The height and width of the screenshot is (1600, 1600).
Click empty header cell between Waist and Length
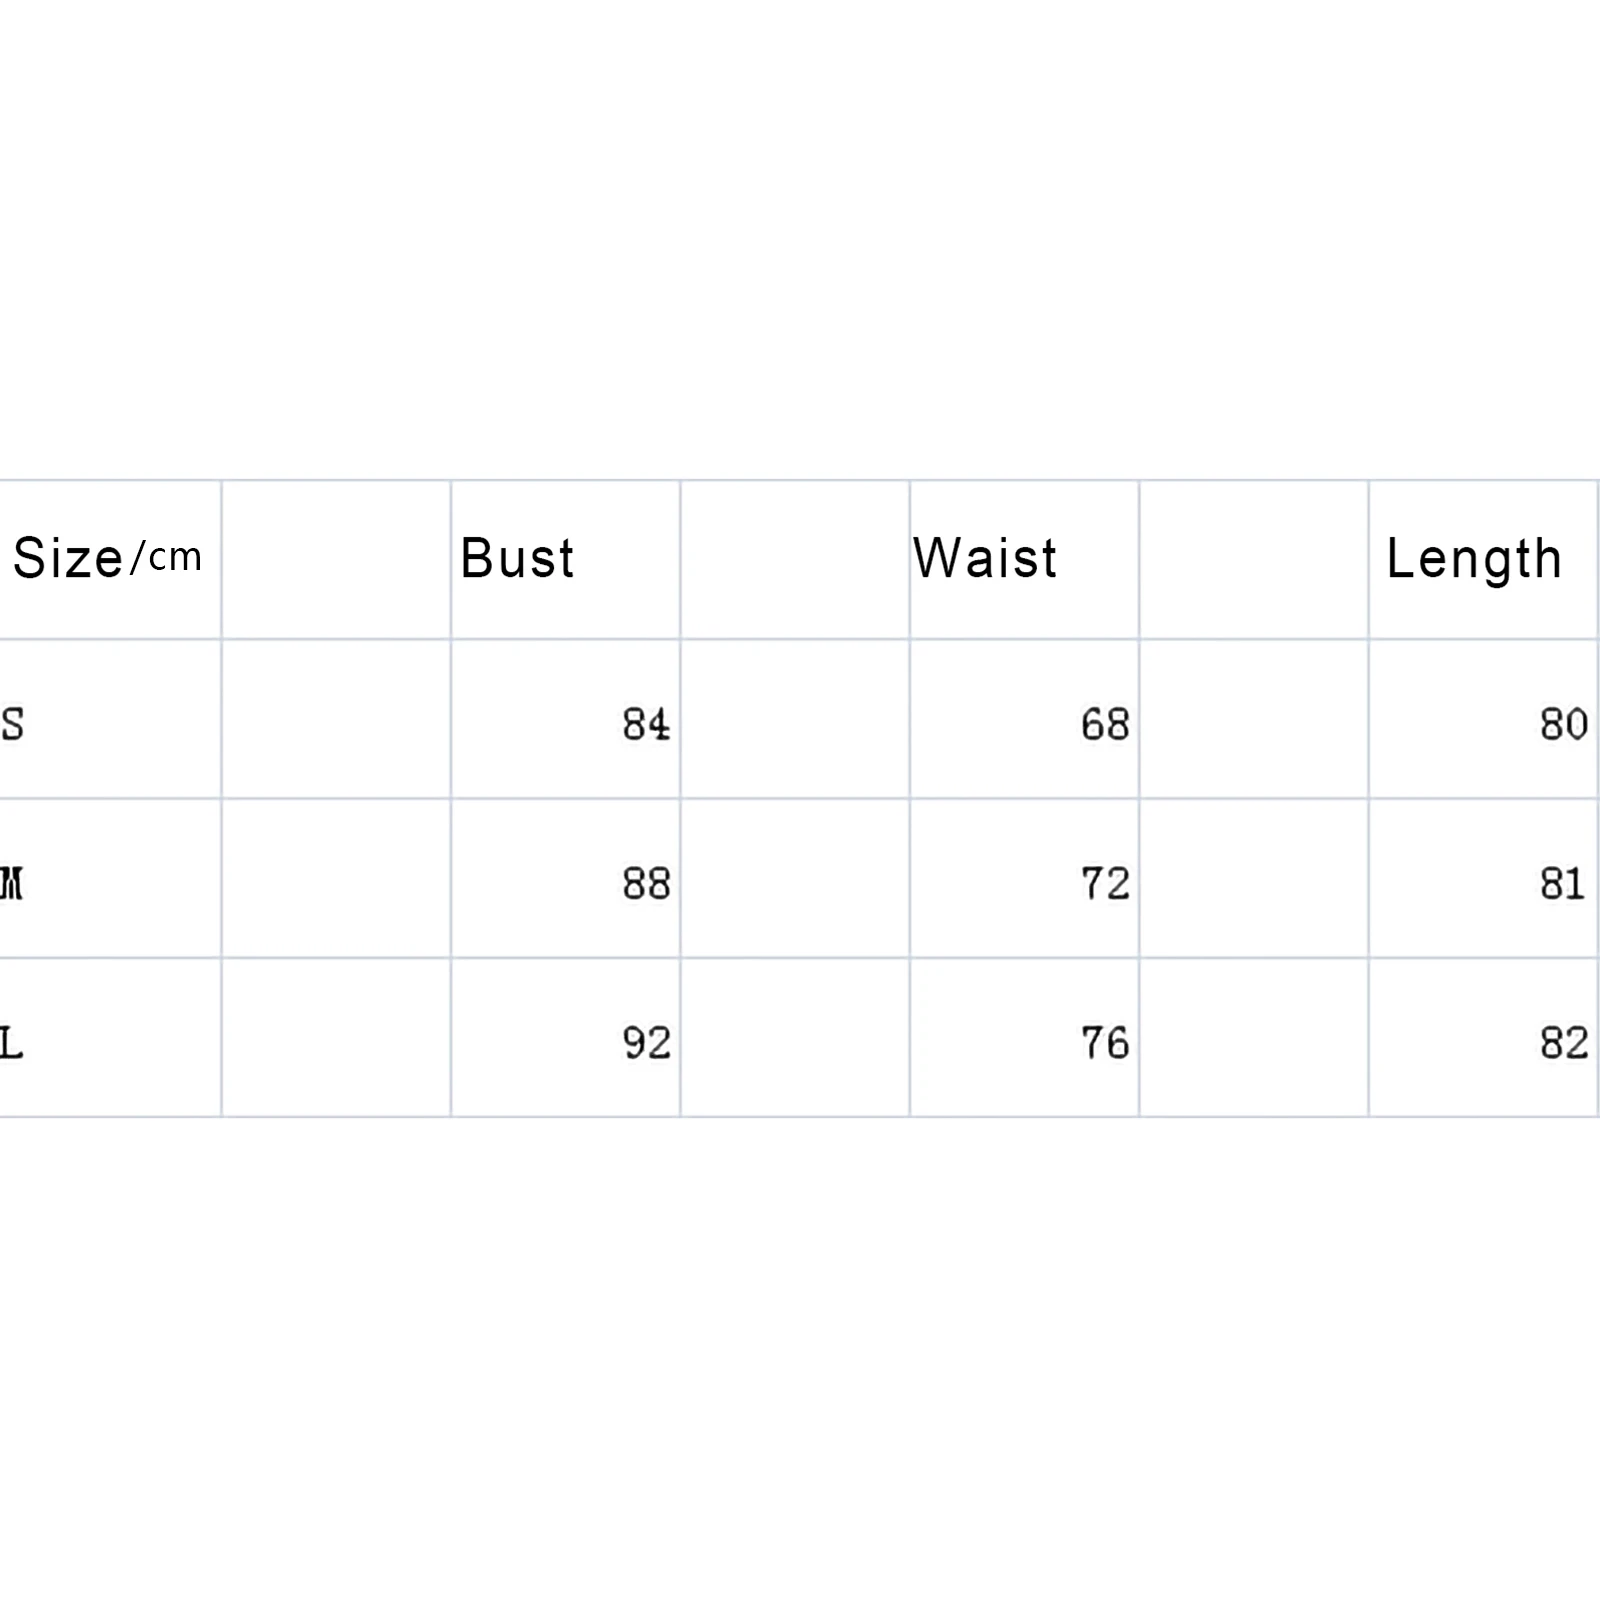tap(1254, 560)
